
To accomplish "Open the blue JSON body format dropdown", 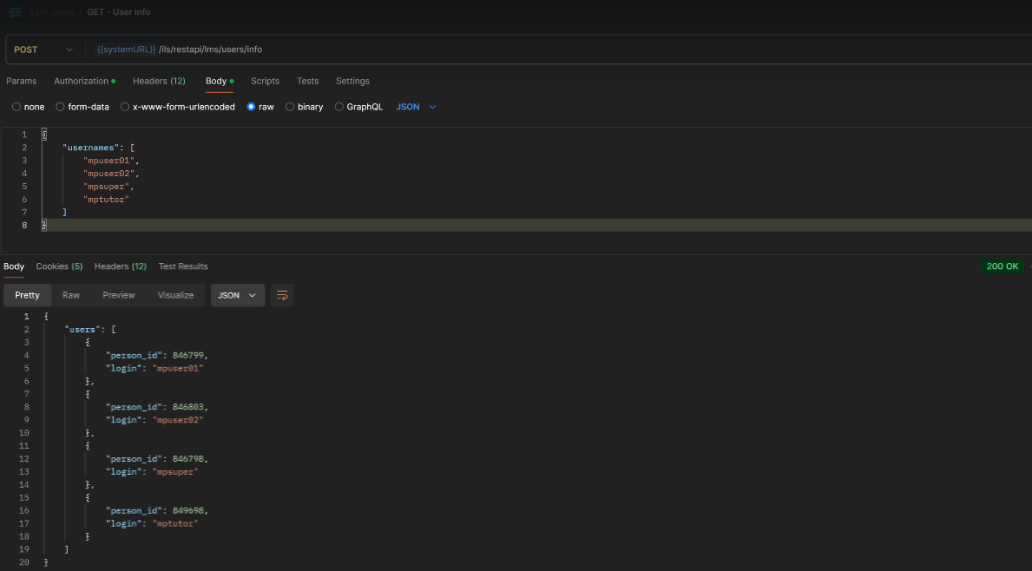I will point(416,107).
